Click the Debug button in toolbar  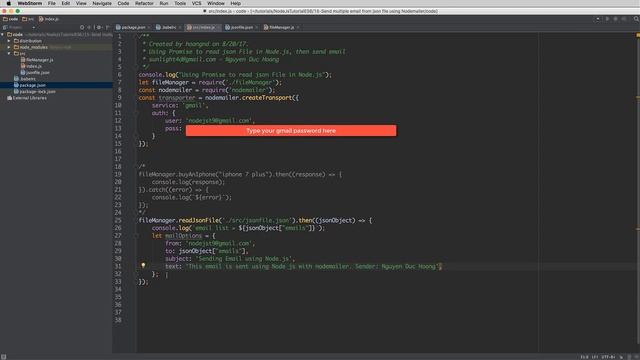point(616,19)
